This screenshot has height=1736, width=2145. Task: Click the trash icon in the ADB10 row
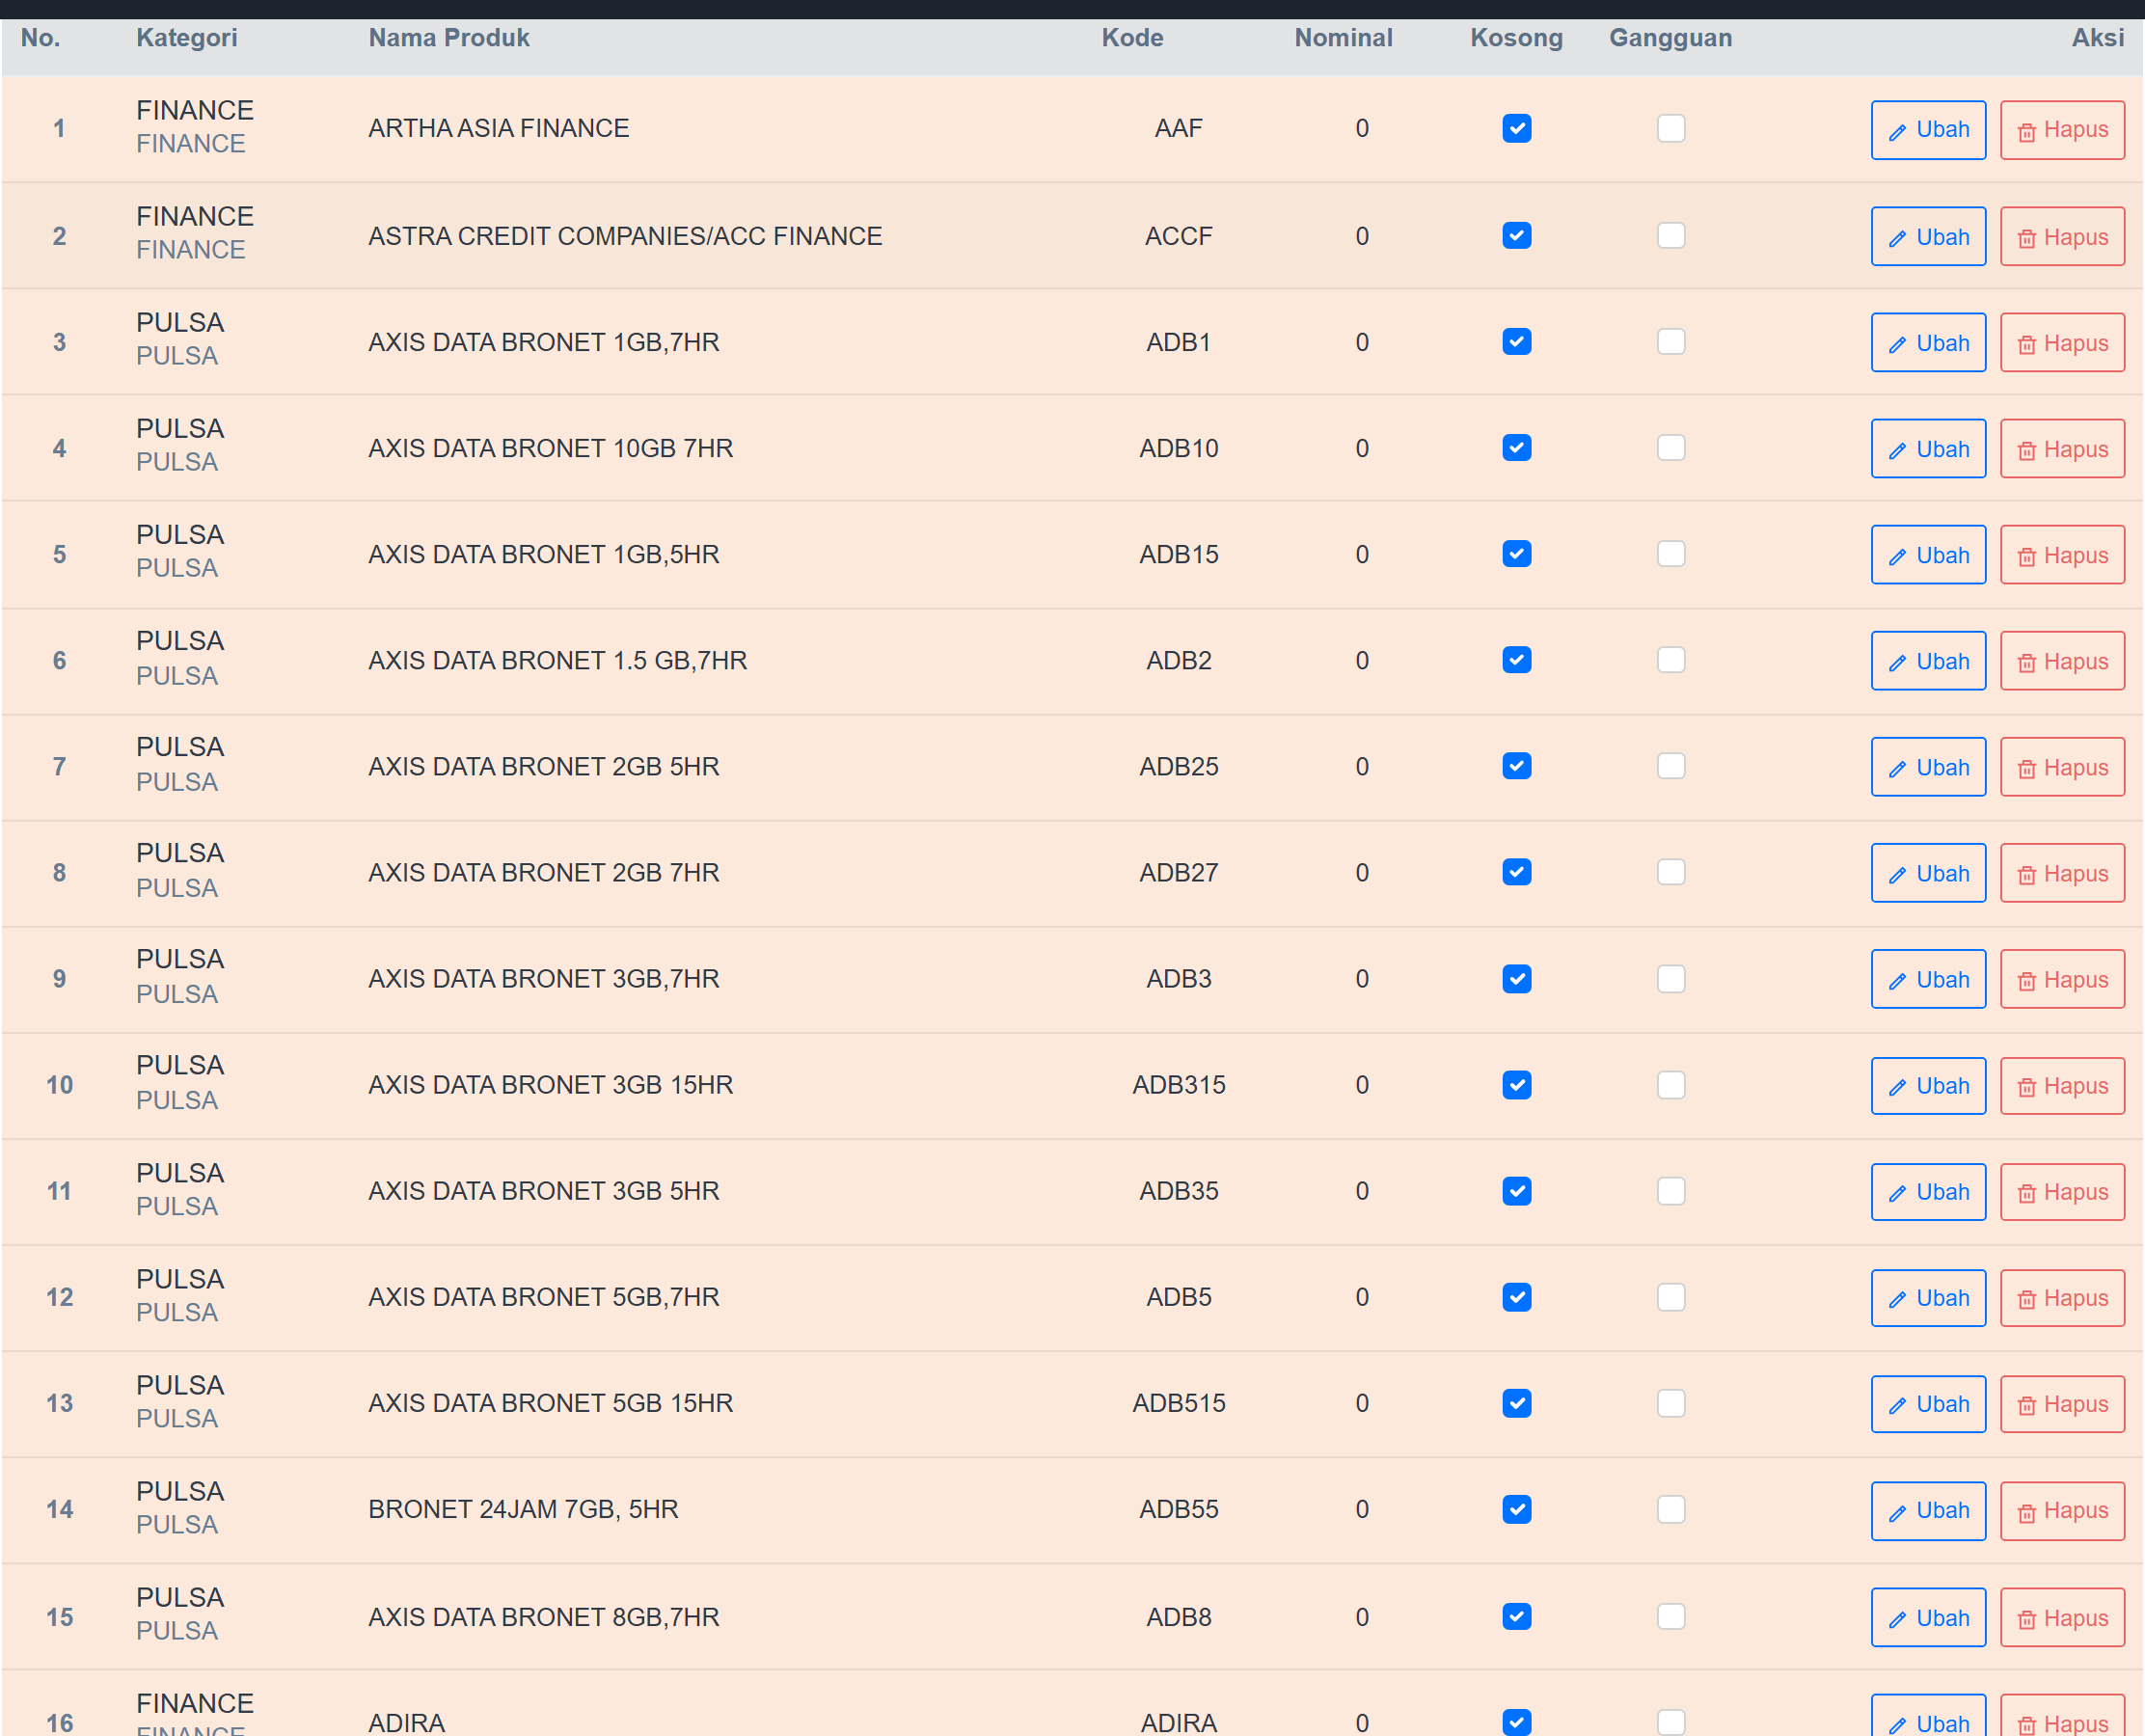pos(2026,451)
